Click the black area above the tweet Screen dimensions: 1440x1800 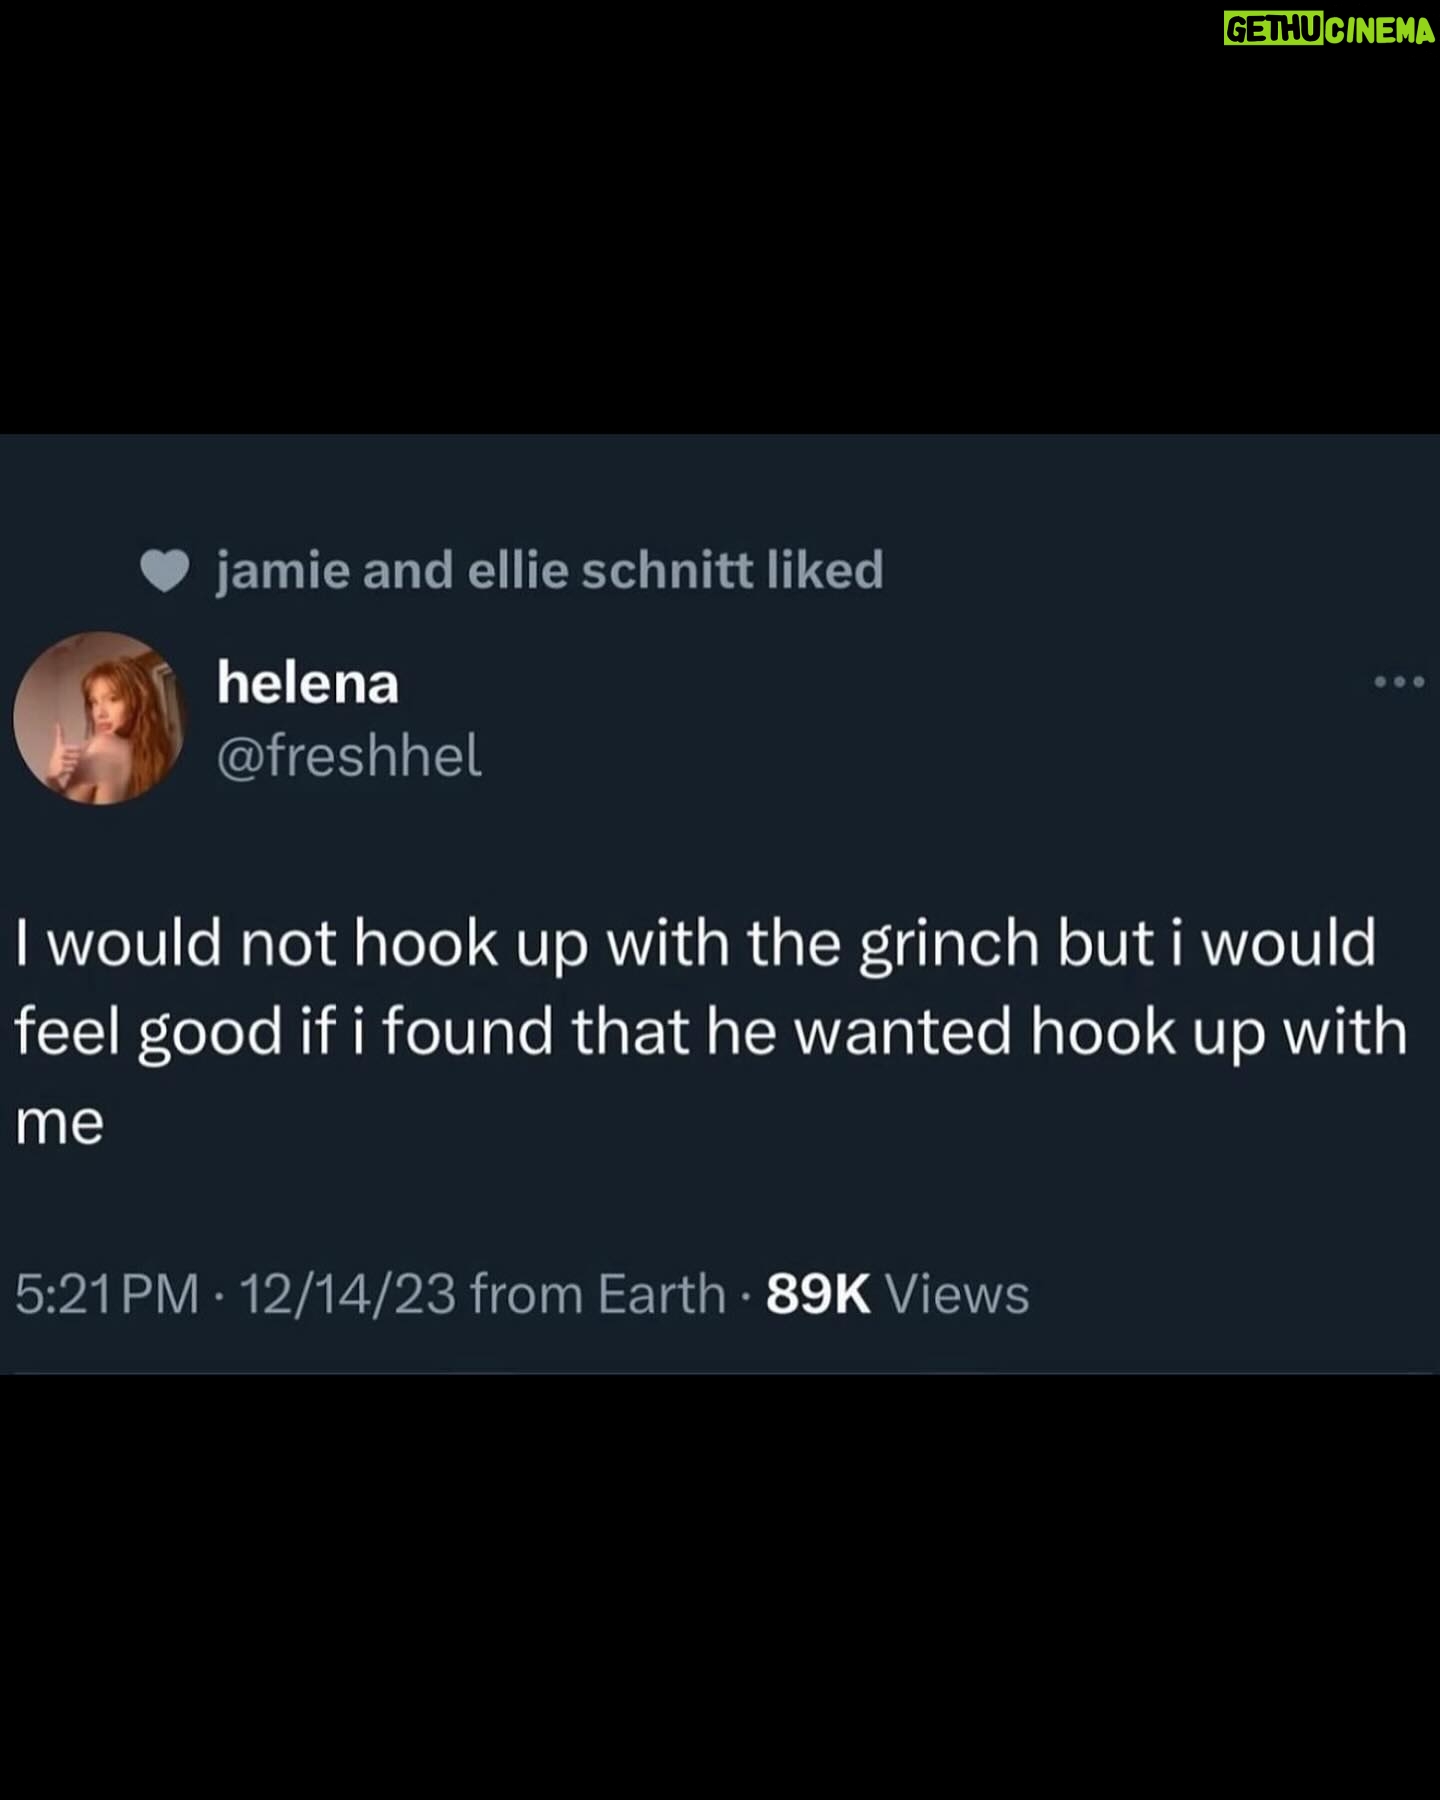720,217
